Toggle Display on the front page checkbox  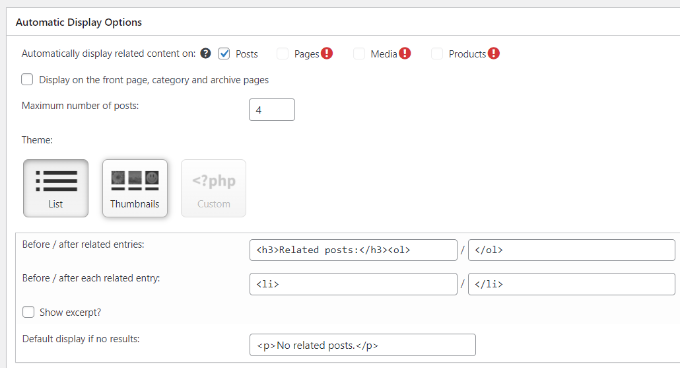[27, 79]
